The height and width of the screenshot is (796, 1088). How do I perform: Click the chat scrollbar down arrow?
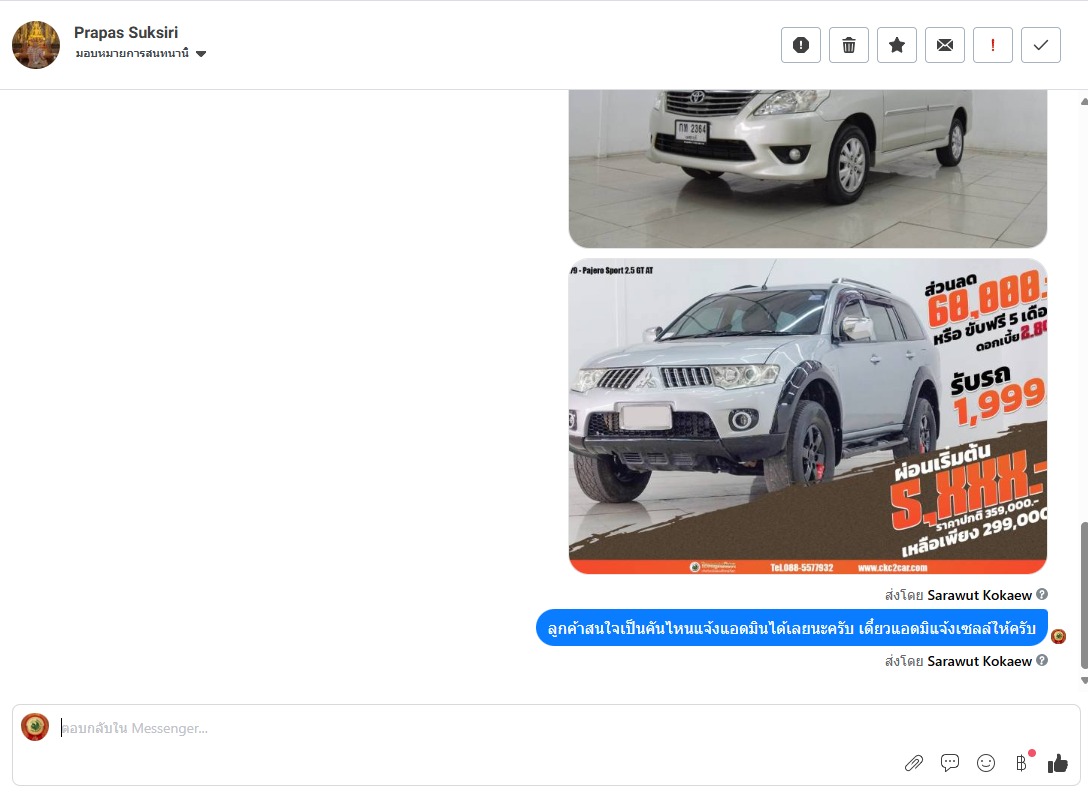(x=1083, y=680)
